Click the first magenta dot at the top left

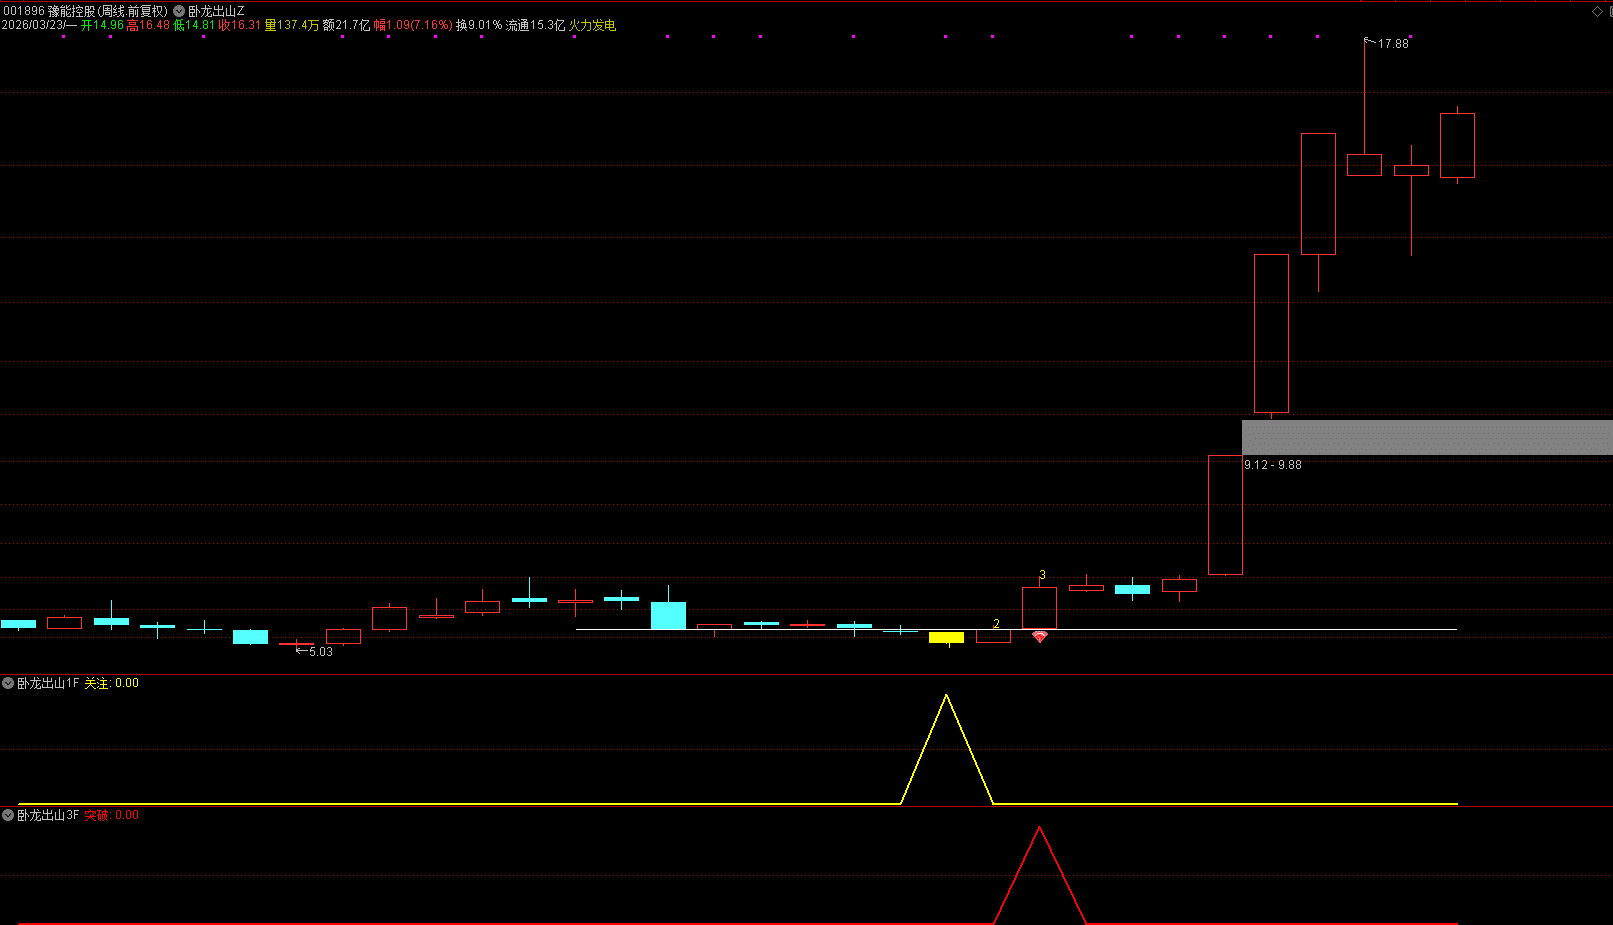point(63,37)
